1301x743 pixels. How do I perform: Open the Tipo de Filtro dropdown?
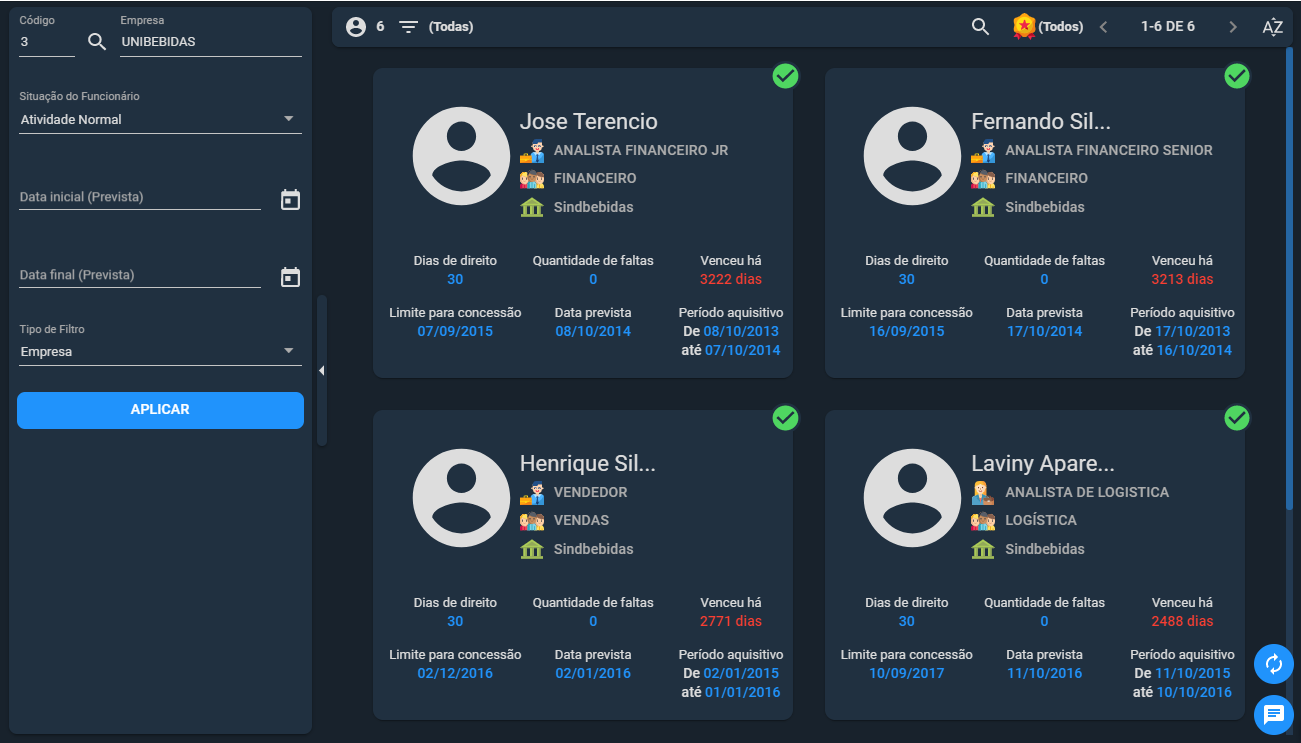click(161, 352)
